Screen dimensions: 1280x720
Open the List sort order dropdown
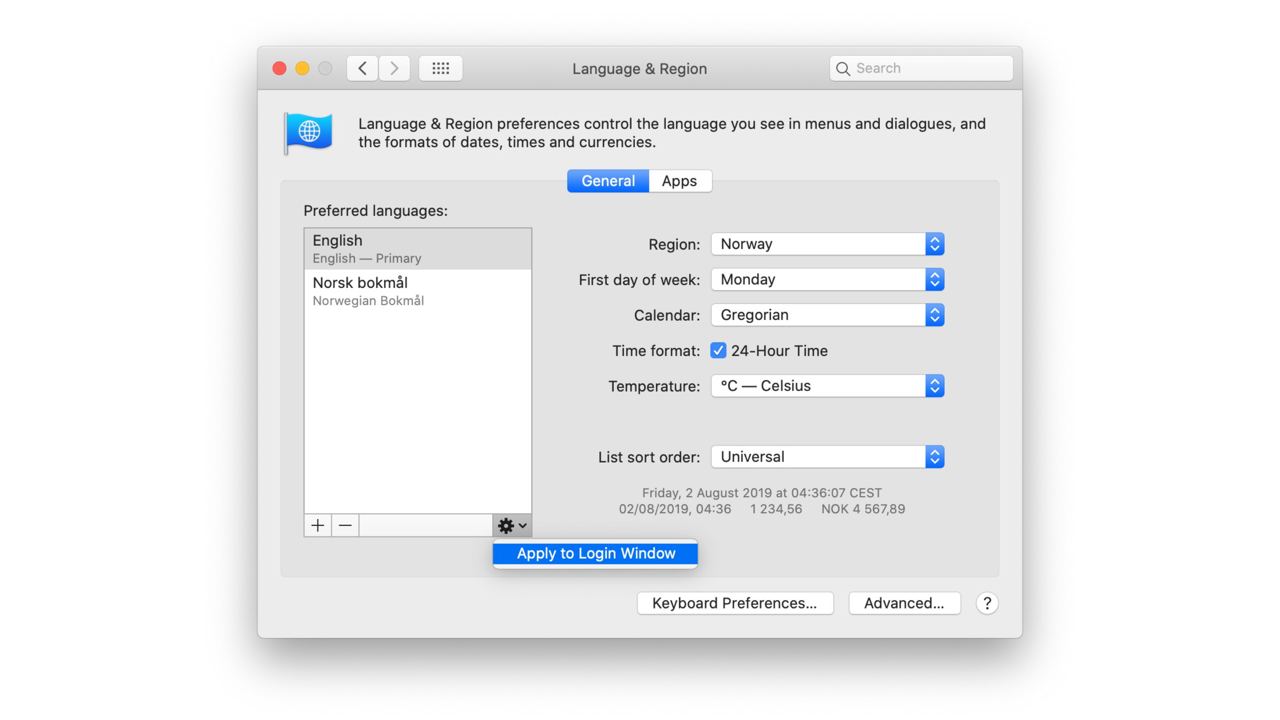[x=827, y=457]
